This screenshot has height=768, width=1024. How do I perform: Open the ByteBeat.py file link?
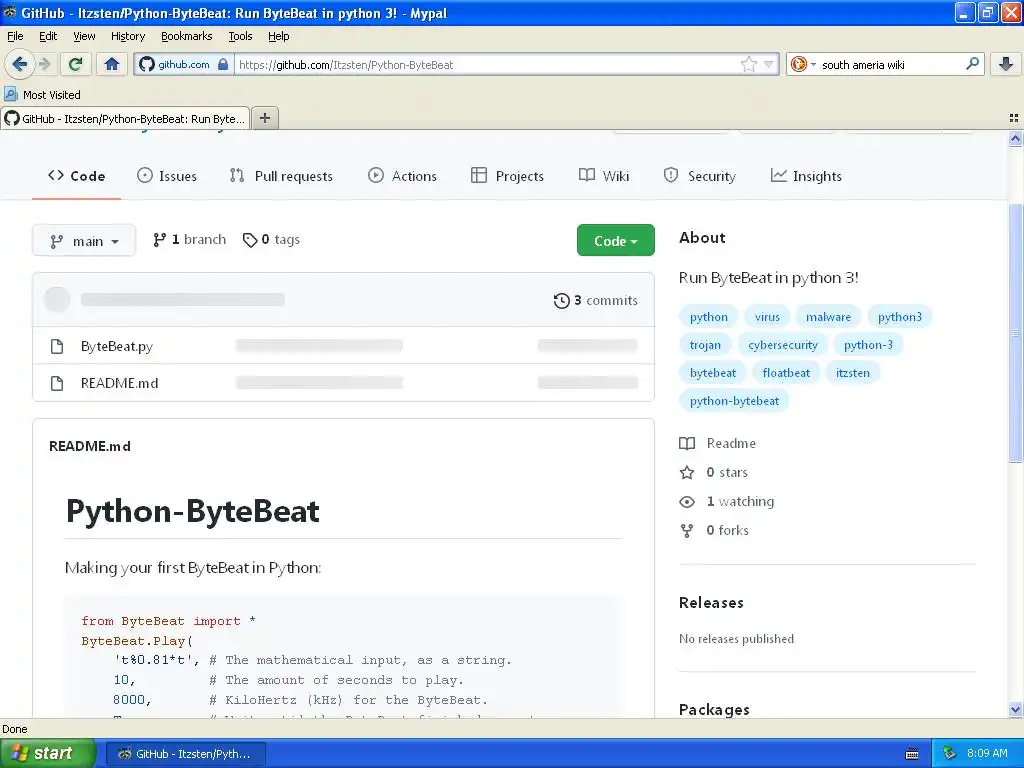(117, 346)
